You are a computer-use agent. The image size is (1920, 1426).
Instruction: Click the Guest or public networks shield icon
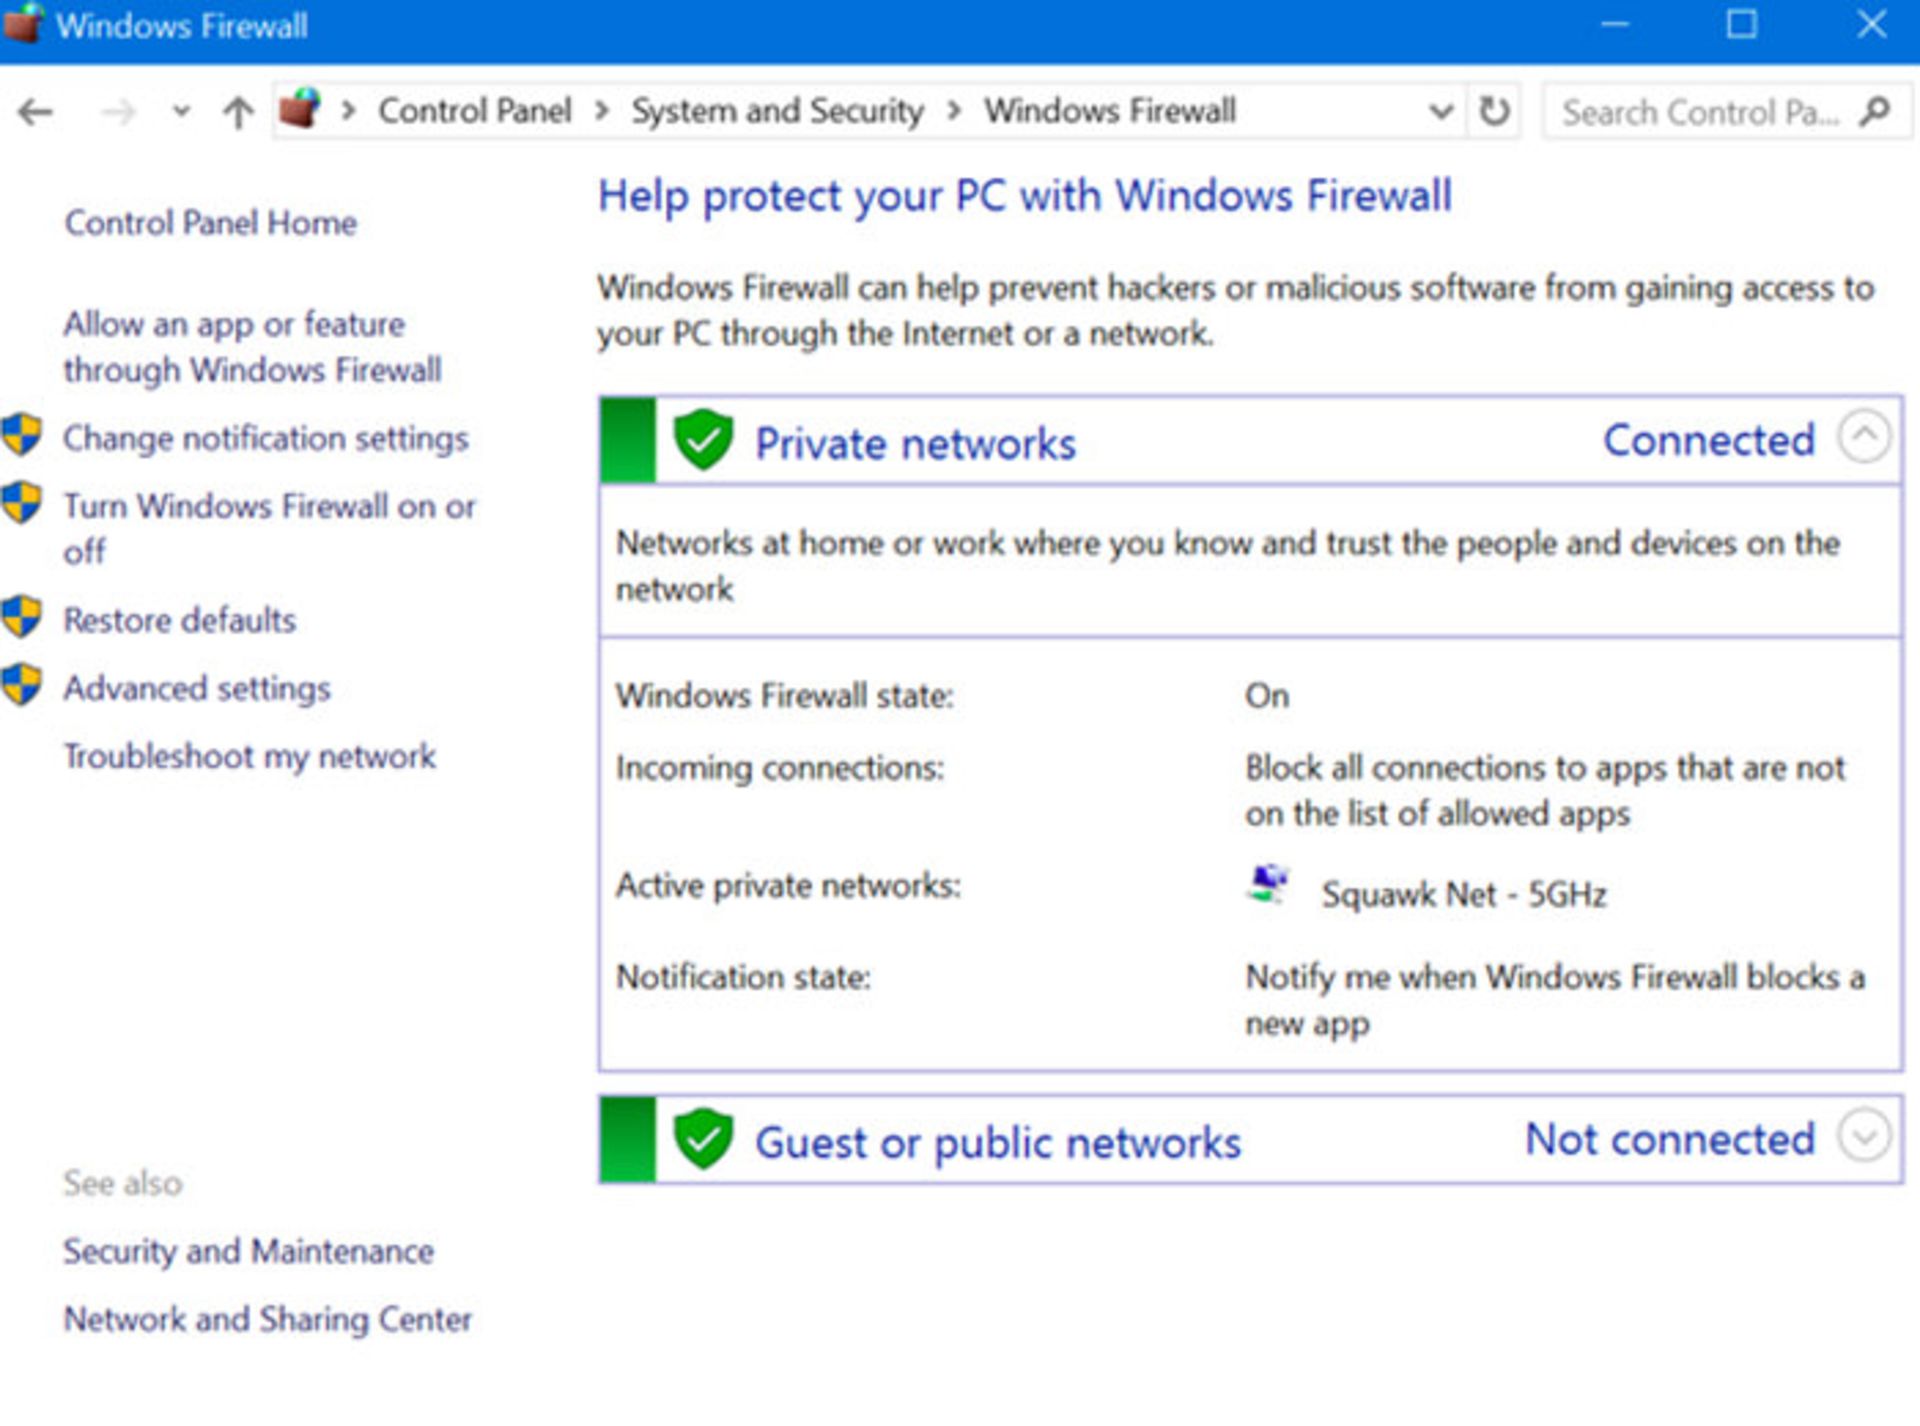click(x=703, y=1139)
